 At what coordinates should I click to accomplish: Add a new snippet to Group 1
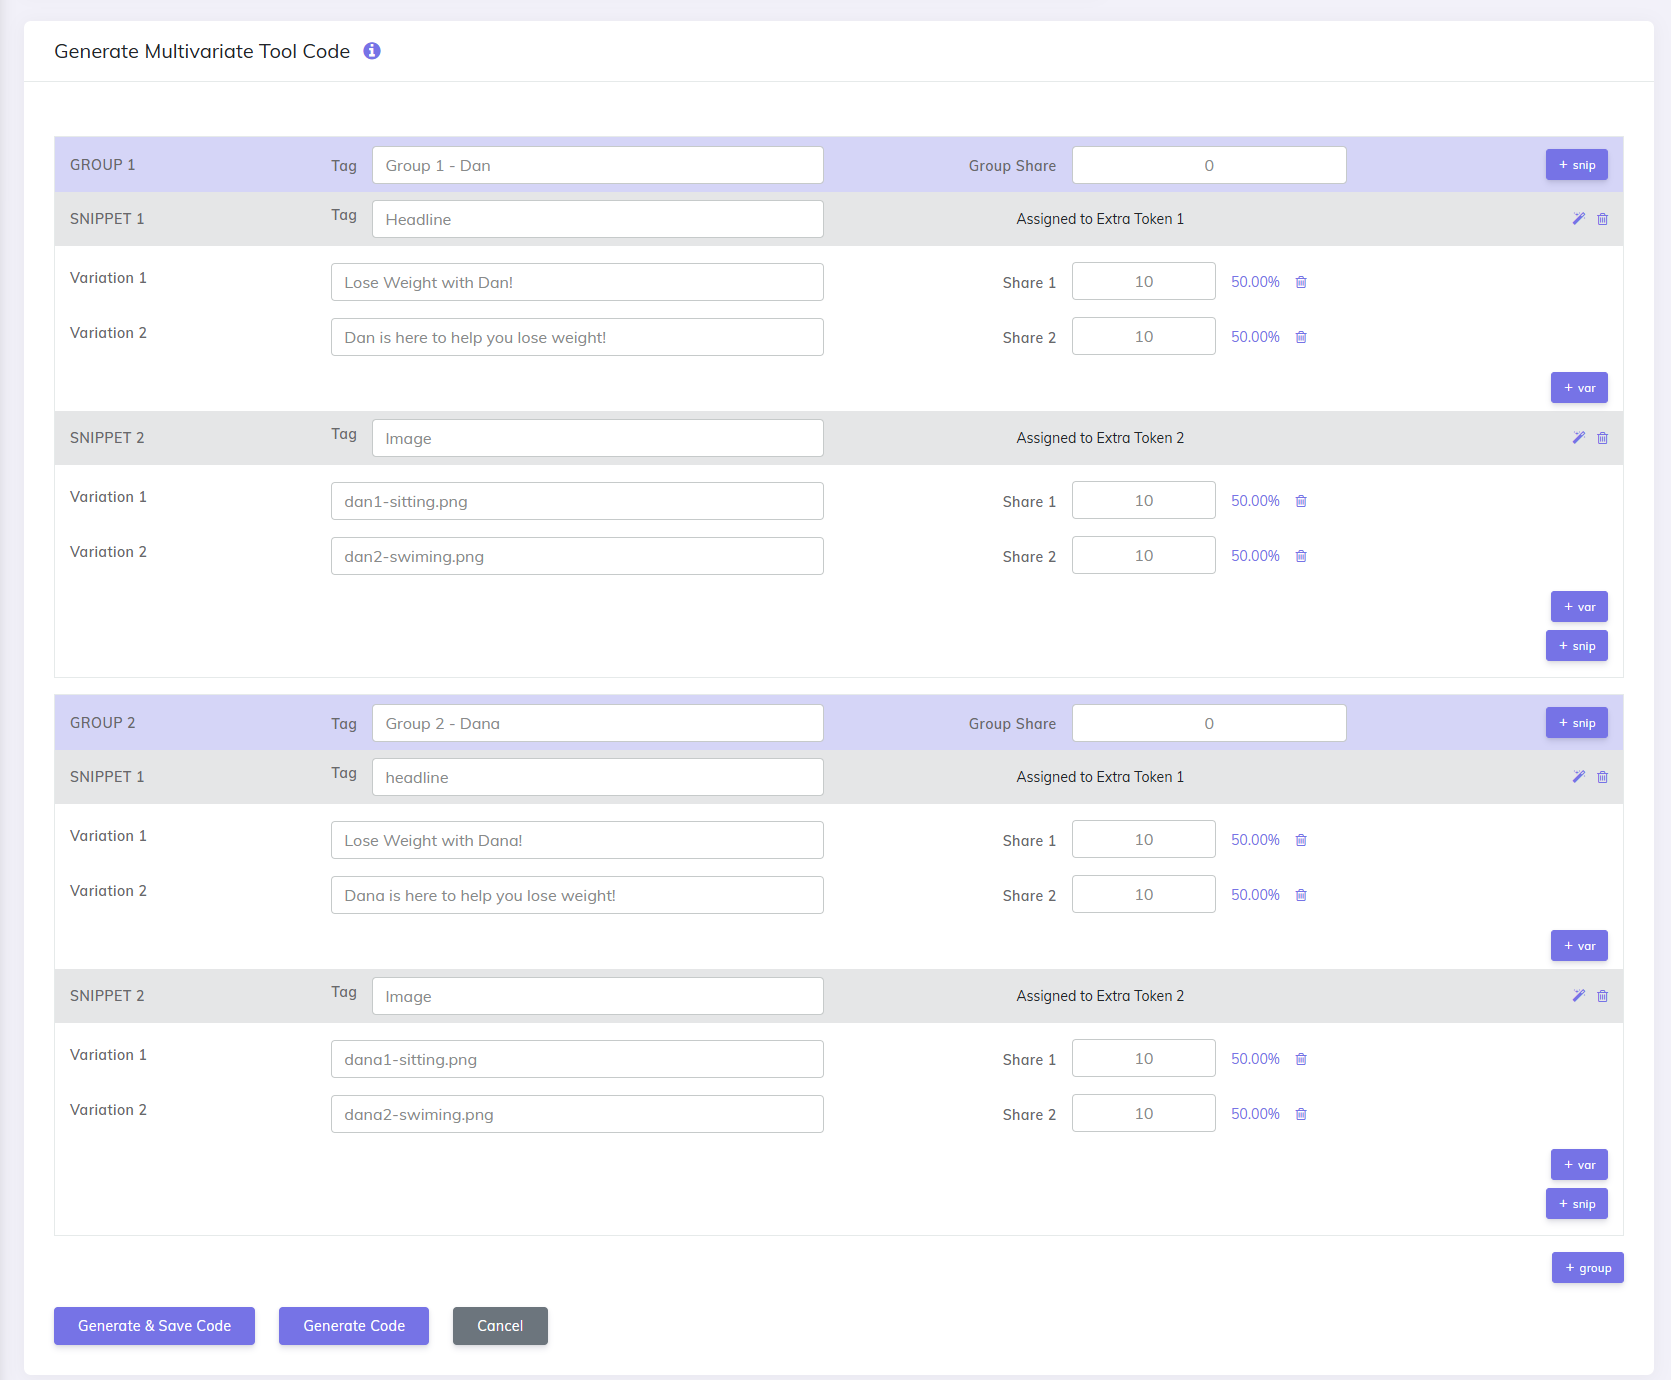click(x=1576, y=645)
